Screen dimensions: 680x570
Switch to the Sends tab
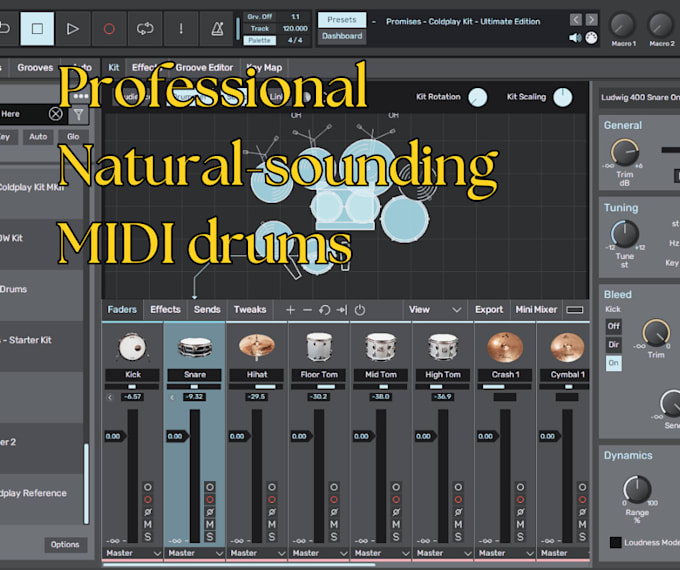(207, 310)
